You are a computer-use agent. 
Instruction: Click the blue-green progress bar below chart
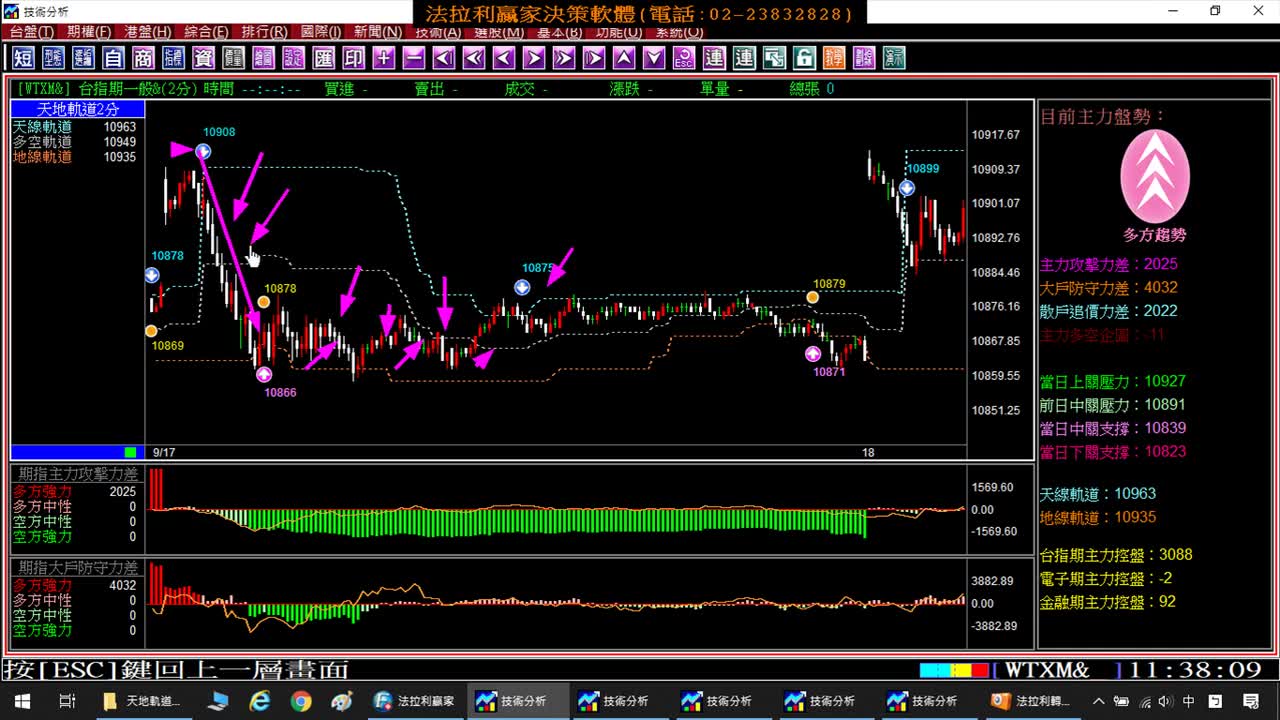[75, 452]
